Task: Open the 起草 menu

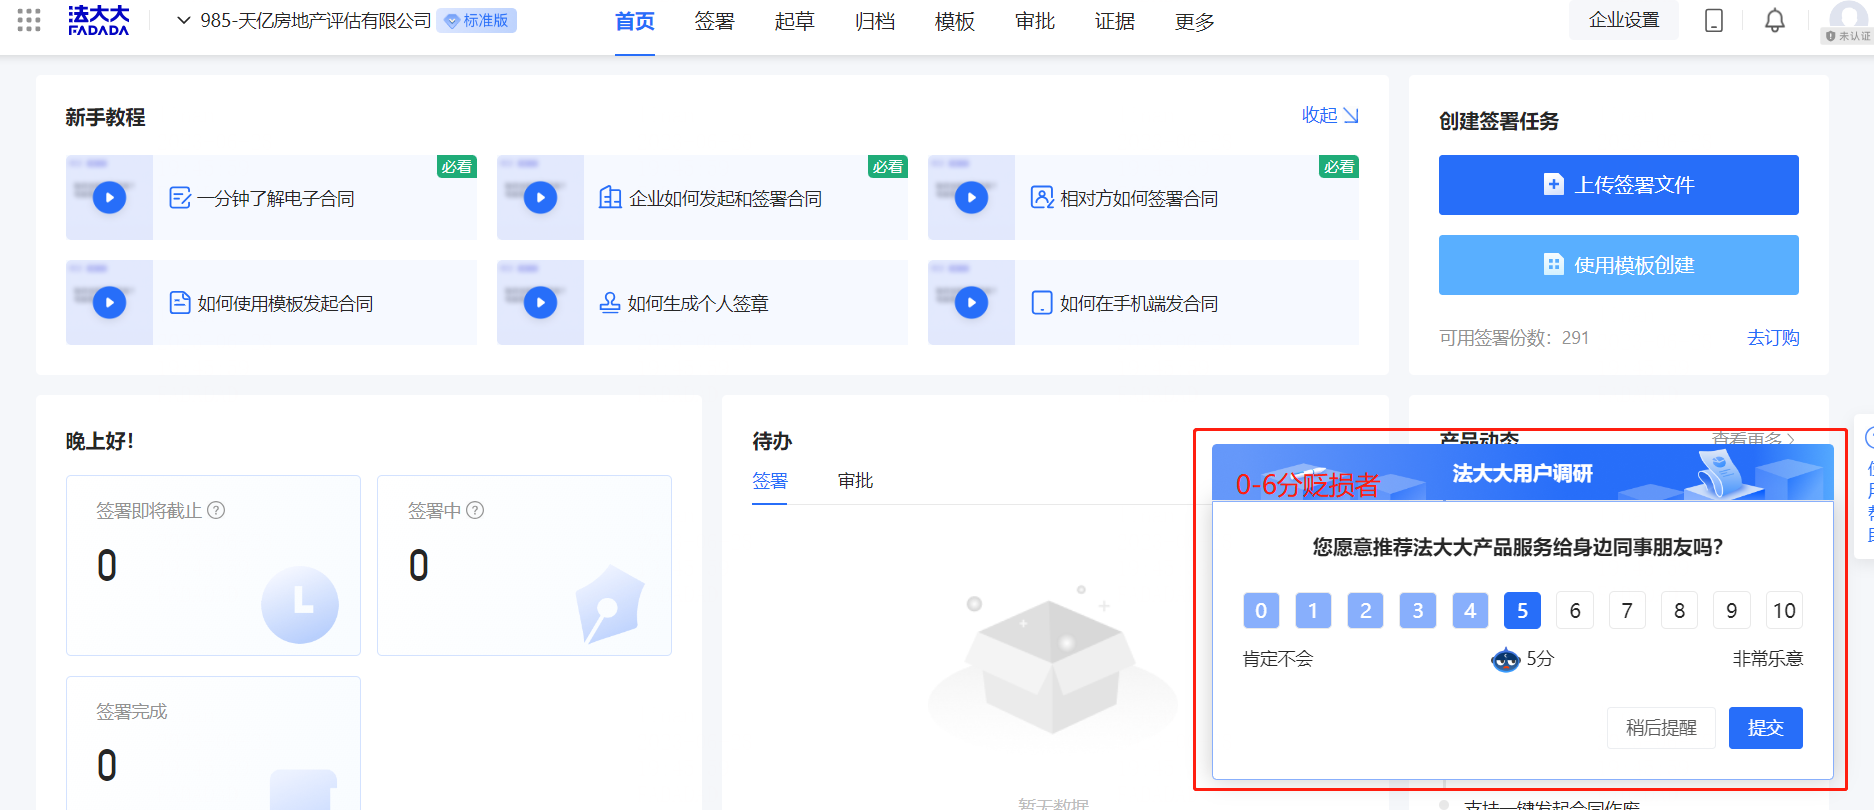Action: click(x=795, y=21)
